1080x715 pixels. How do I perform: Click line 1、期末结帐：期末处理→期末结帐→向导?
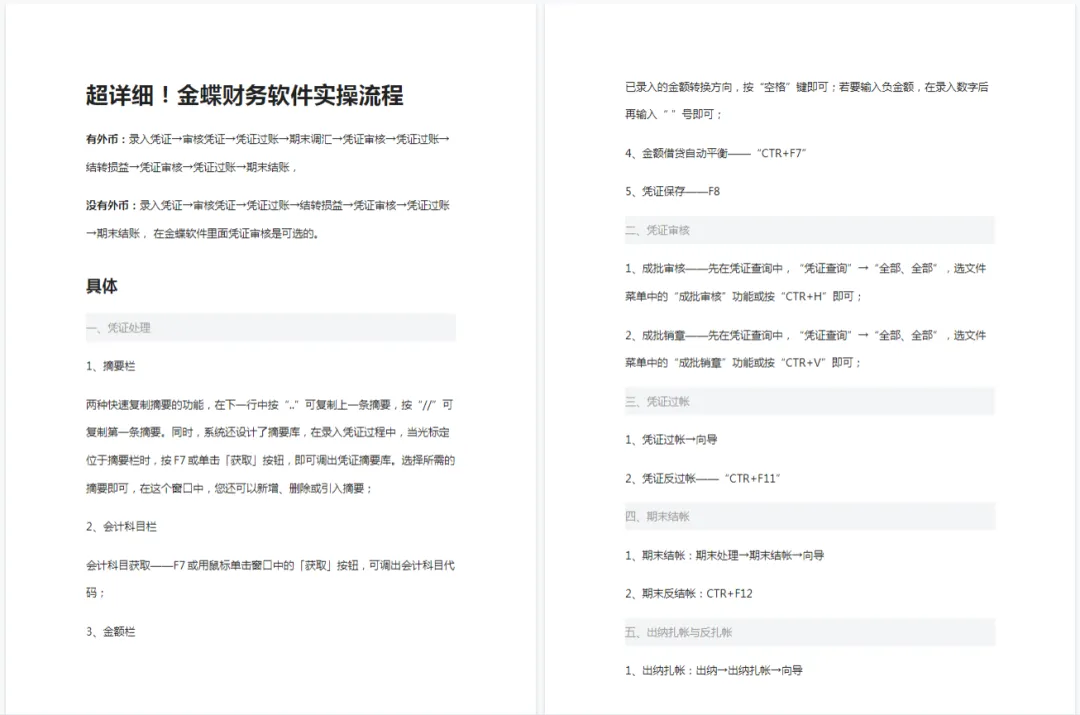click(725, 555)
